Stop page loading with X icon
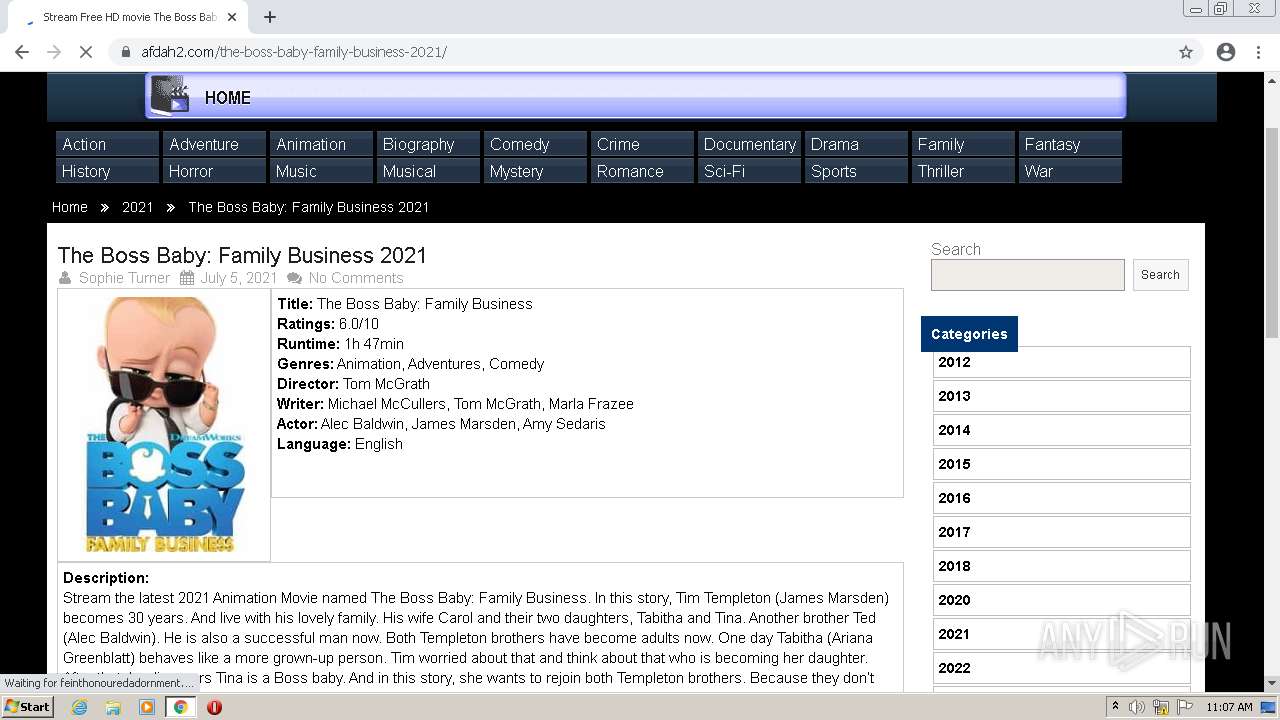Screen dimensions: 1280x720 [x=86, y=52]
